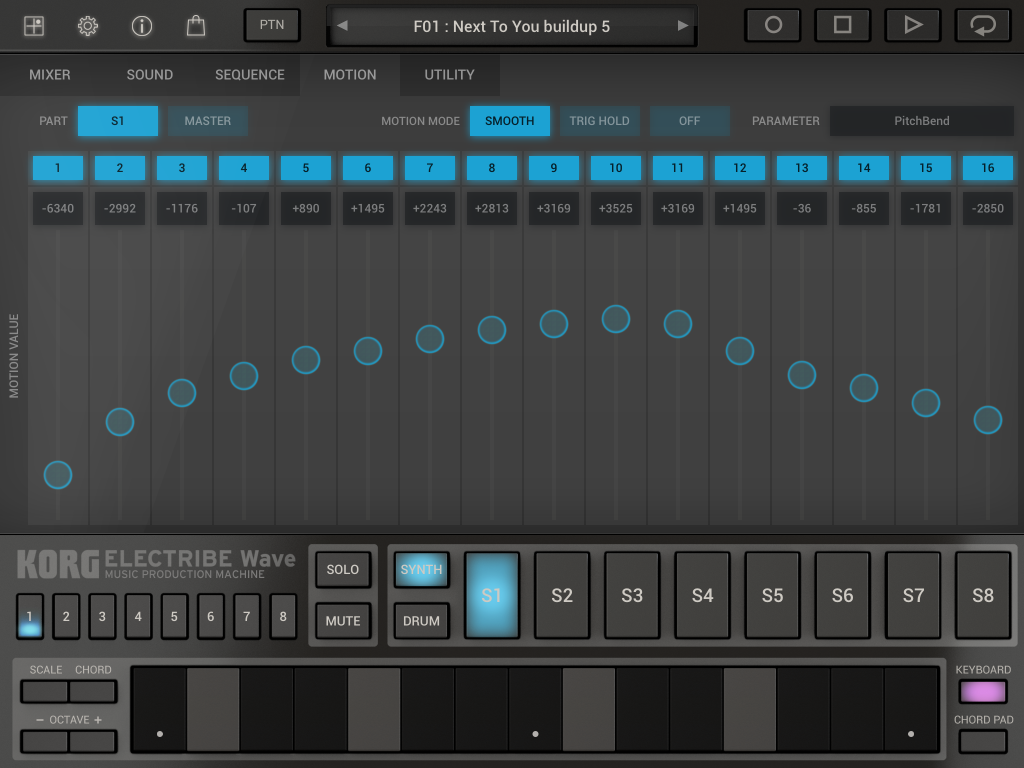Open the shop bag icon

click(196, 26)
